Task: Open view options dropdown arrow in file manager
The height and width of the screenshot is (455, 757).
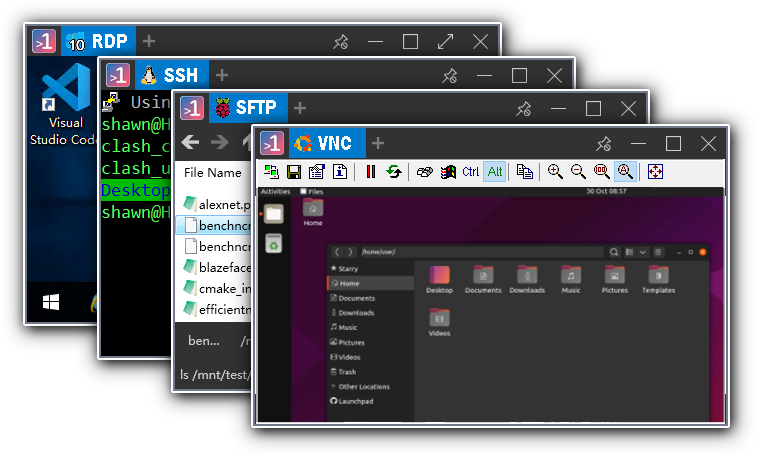Action: [x=643, y=252]
